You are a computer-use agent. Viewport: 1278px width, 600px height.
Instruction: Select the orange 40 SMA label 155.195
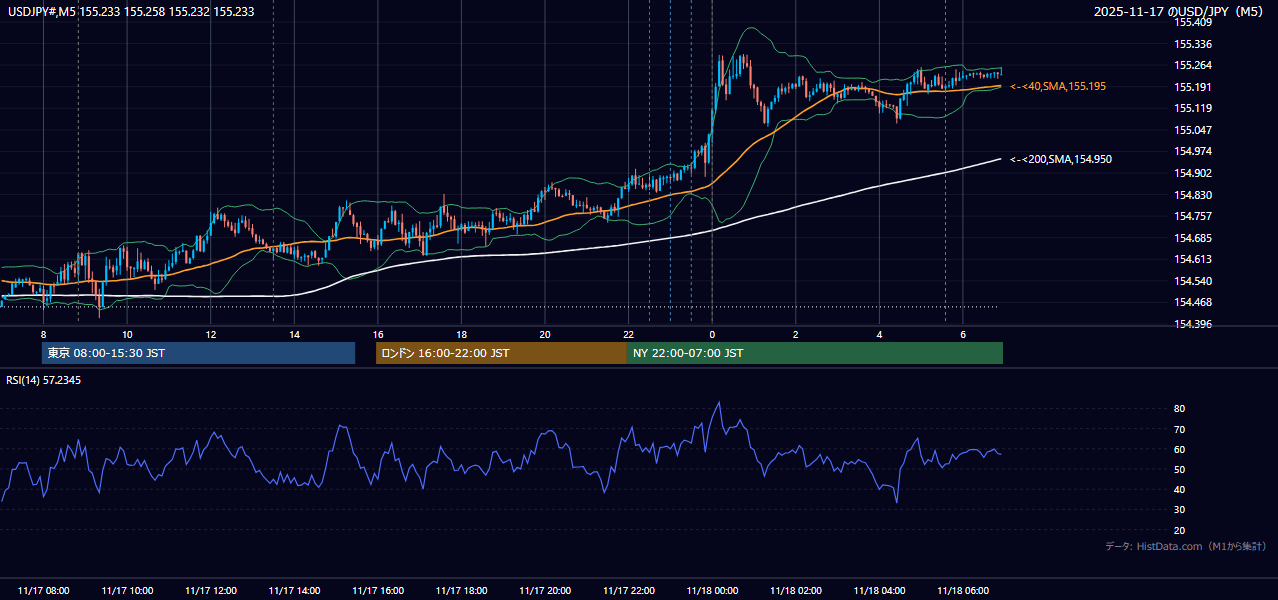1058,87
